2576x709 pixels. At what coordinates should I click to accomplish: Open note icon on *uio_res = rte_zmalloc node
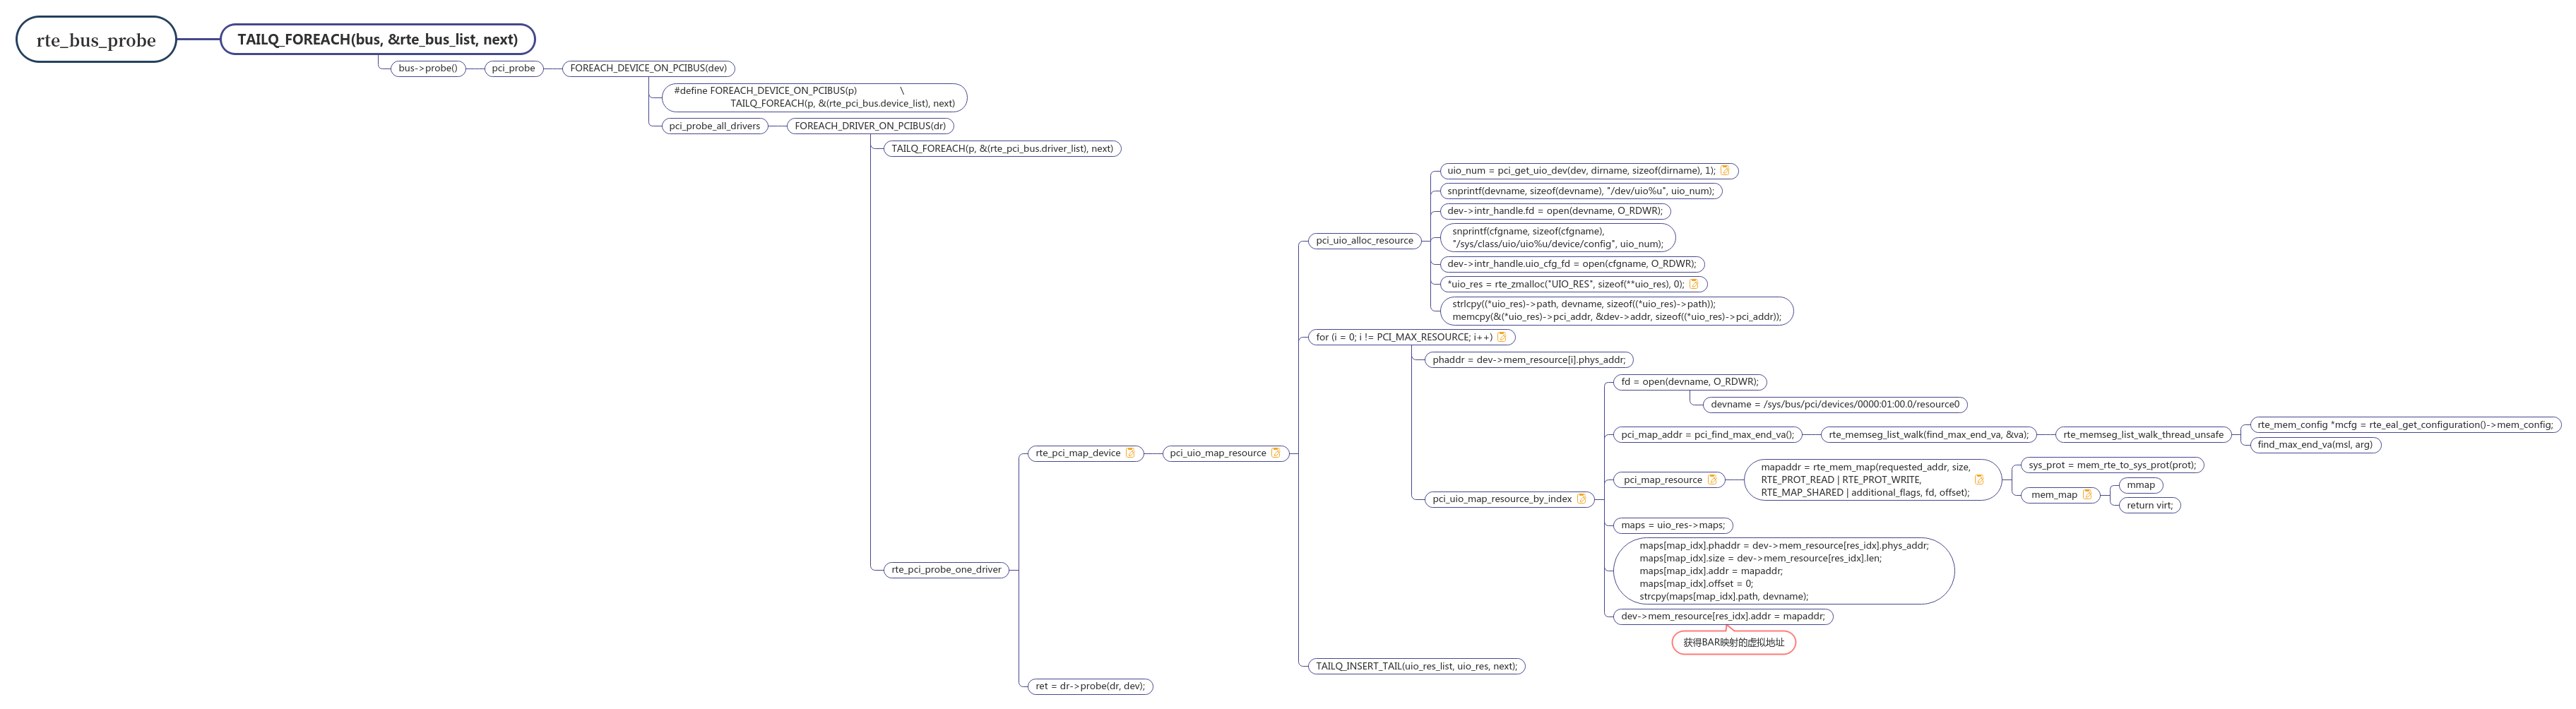click(x=1694, y=284)
